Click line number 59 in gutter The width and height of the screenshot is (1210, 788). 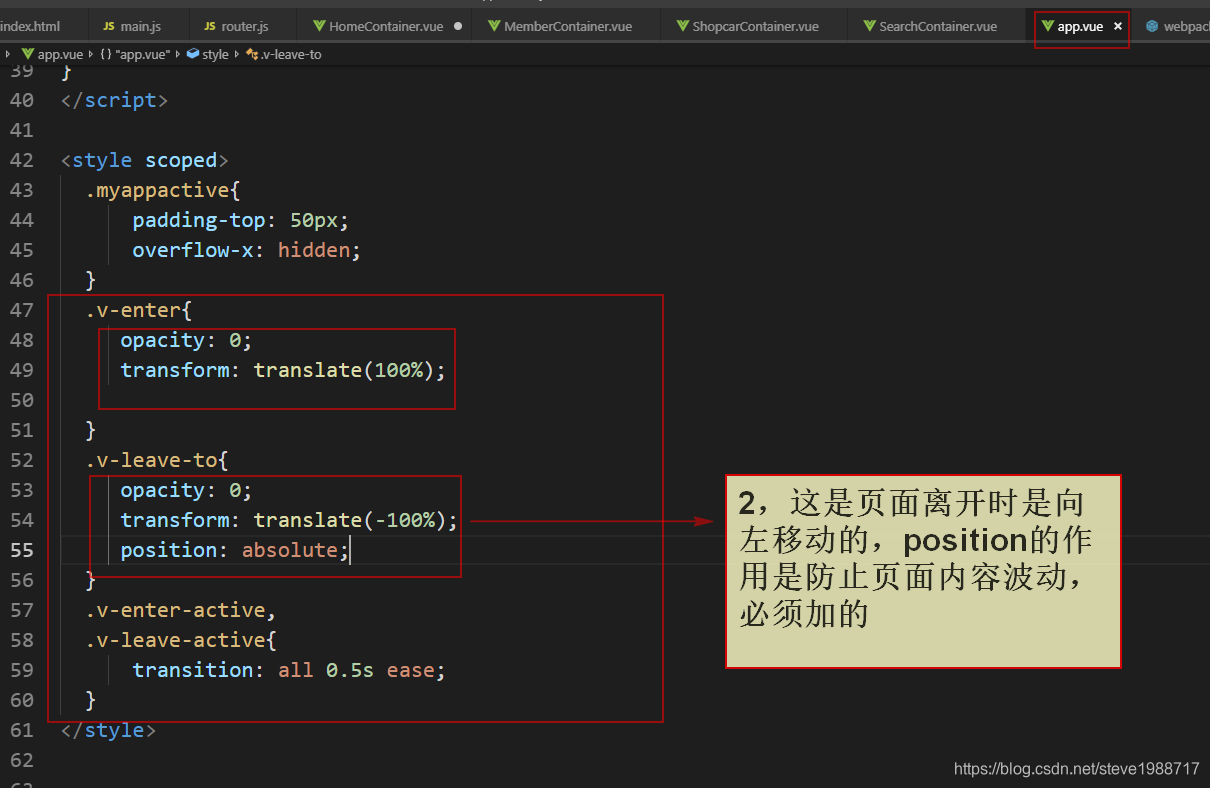(x=22, y=670)
